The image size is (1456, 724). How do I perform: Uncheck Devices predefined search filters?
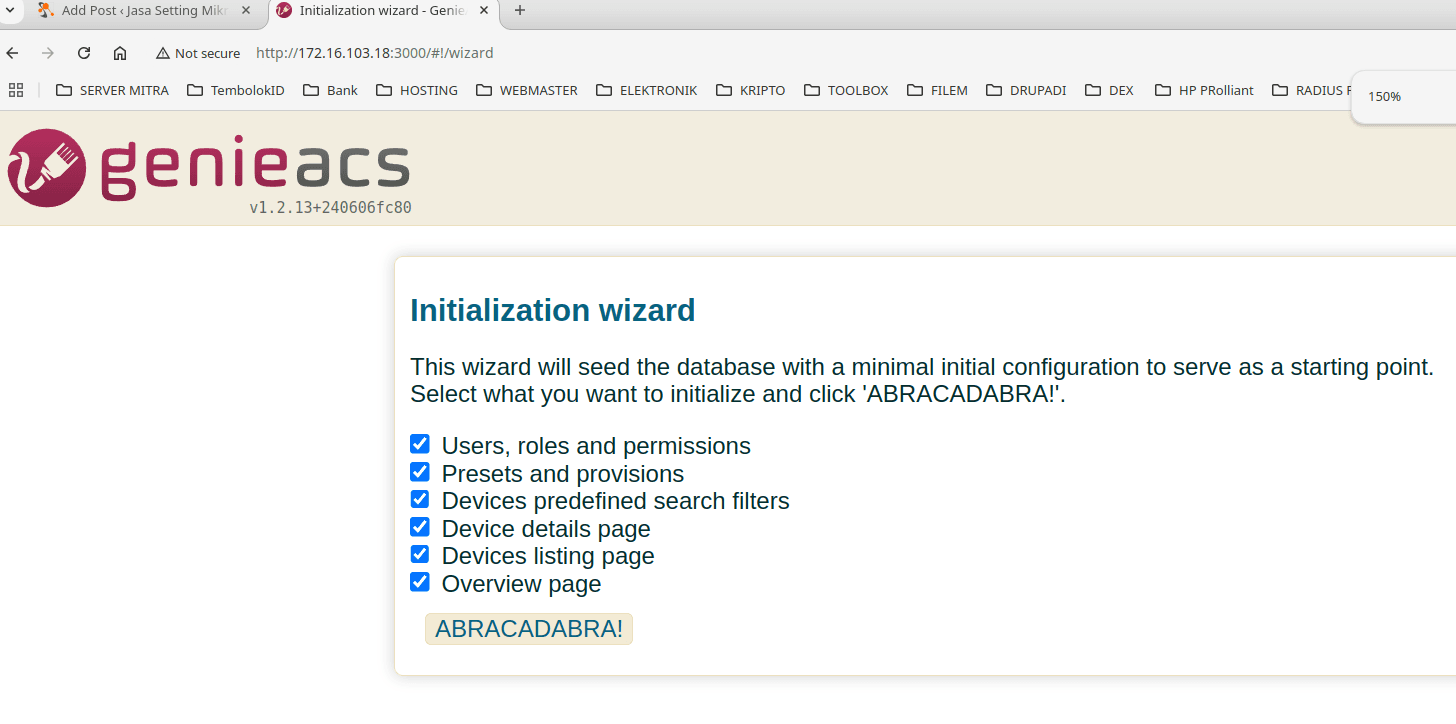(419, 498)
